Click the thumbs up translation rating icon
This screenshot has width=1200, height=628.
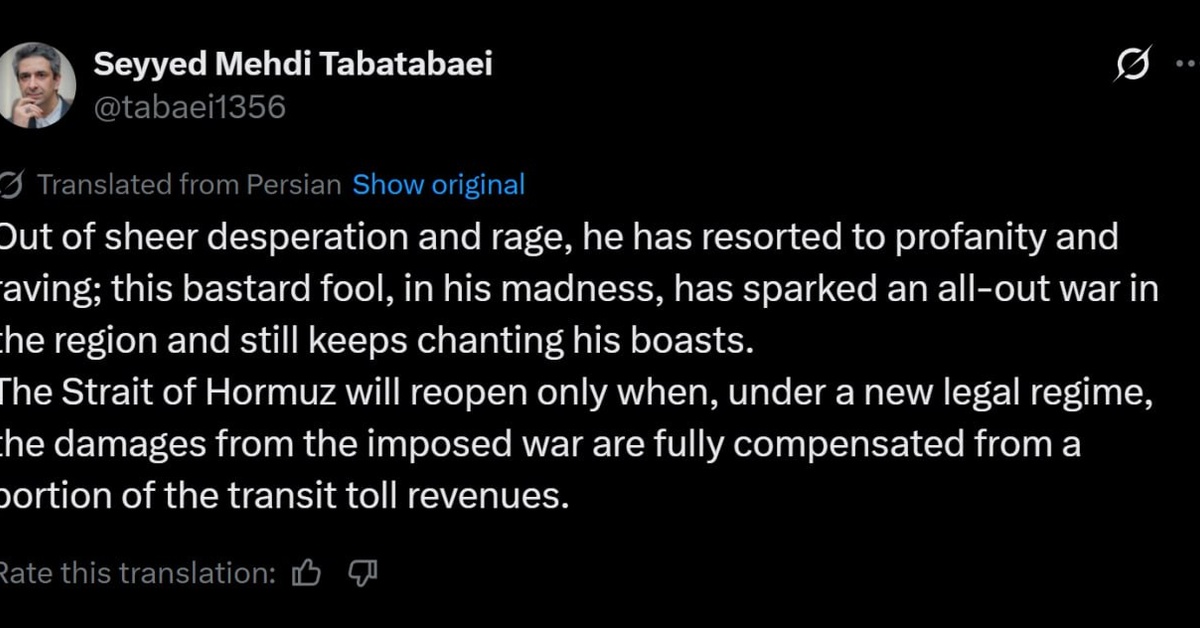coord(306,573)
